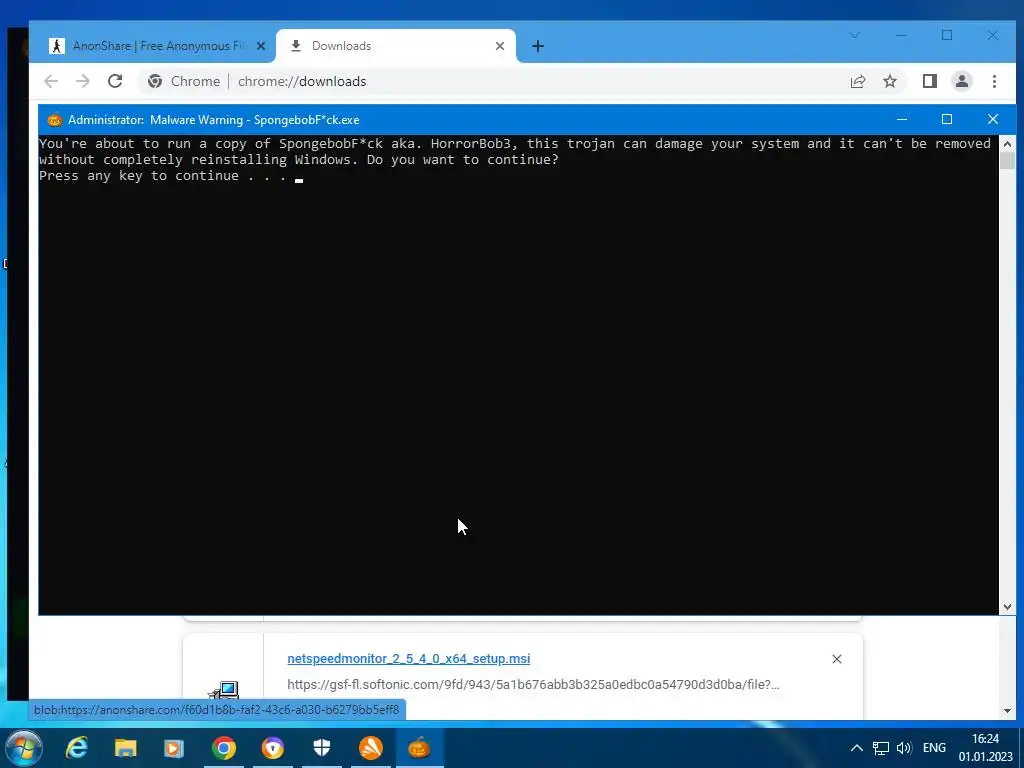Screen dimensions: 1024x768
Task: Click the 'Press any key to continue' line
Action: pyautogui.click(x=163, y=176)
